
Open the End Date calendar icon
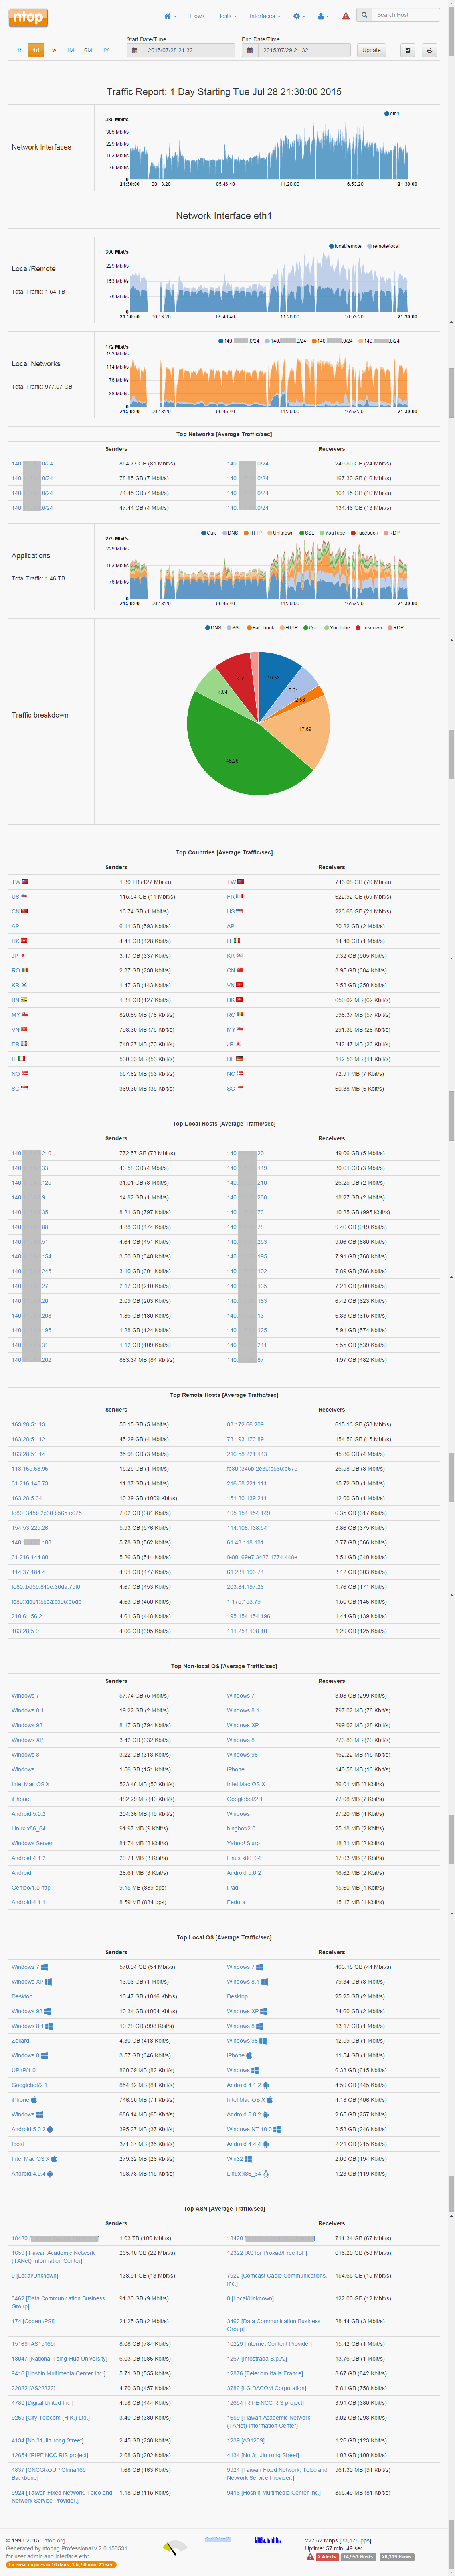(249, 50)
